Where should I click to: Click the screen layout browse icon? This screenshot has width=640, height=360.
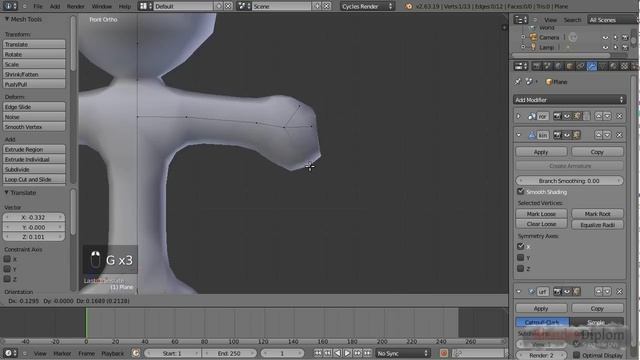(144, 6)
